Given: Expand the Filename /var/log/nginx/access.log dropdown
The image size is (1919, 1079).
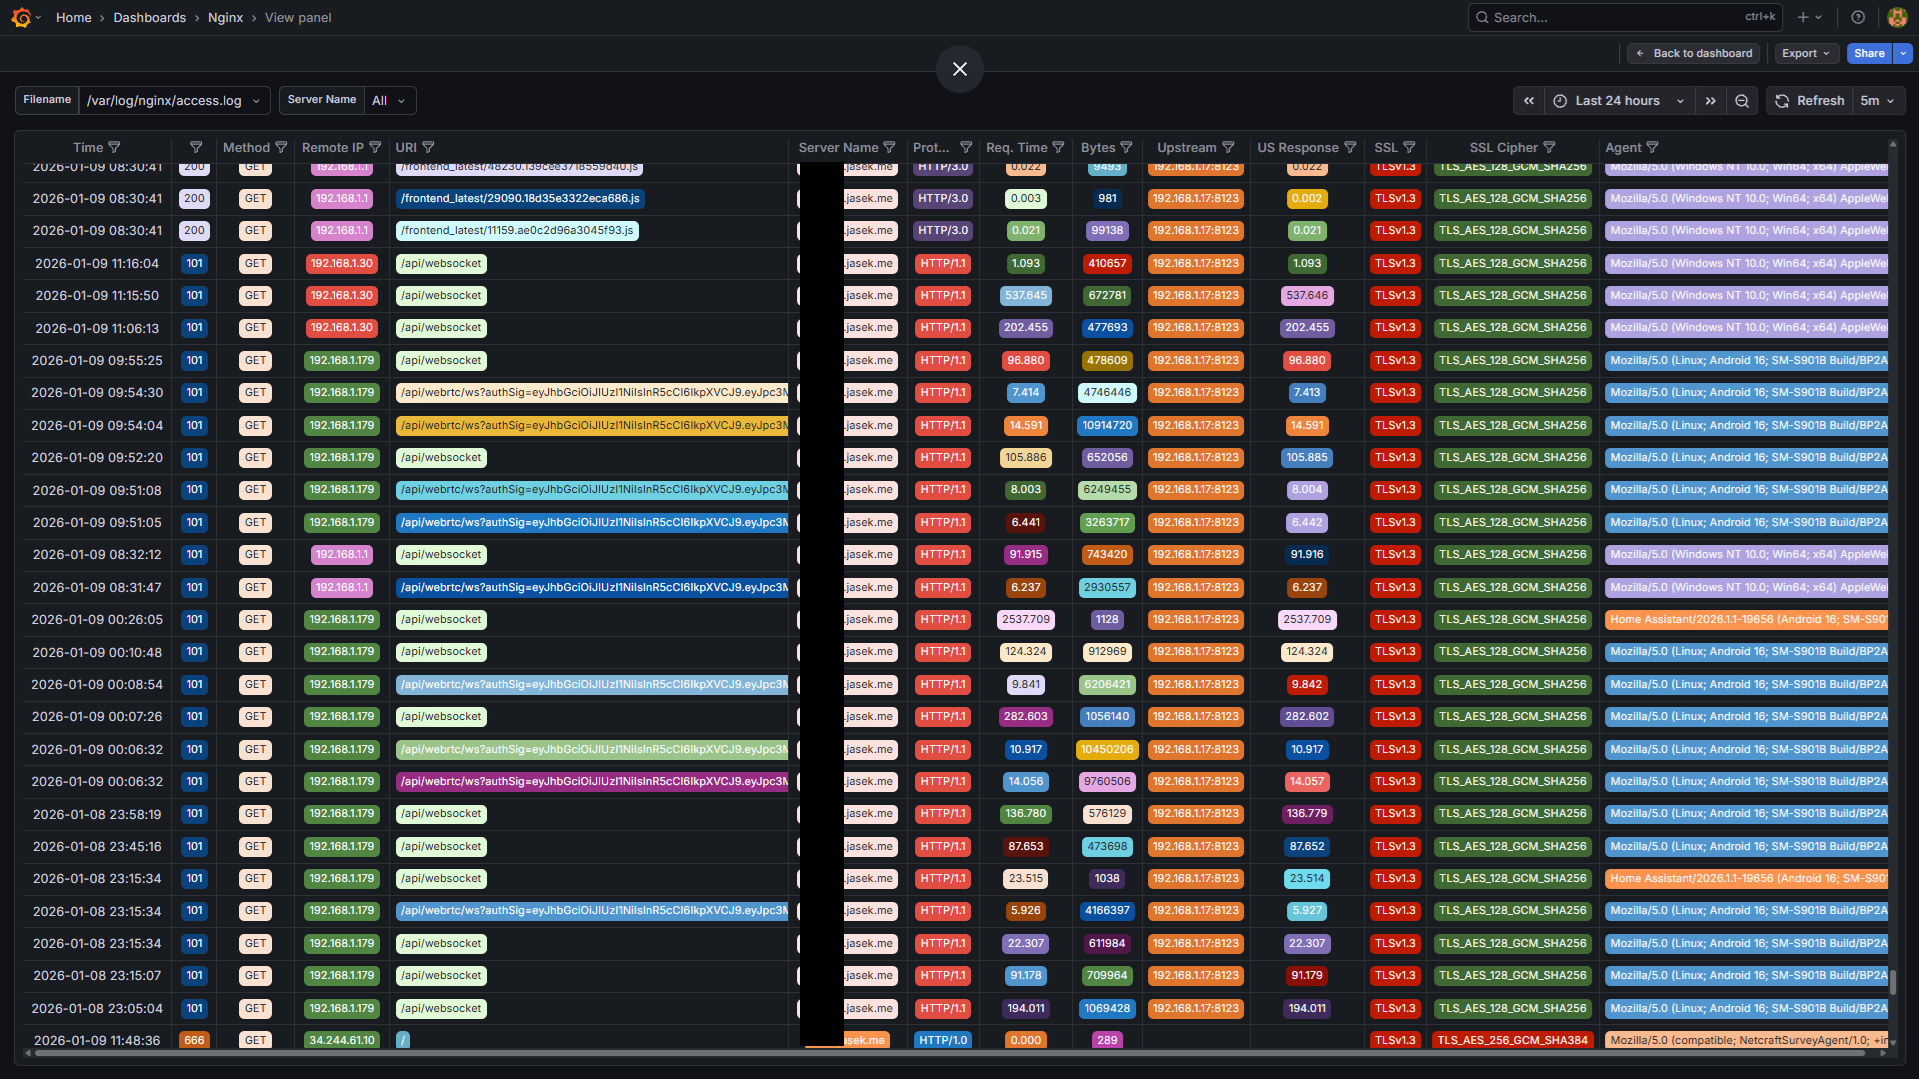Looking at the screenshot, I should point(174,101).
